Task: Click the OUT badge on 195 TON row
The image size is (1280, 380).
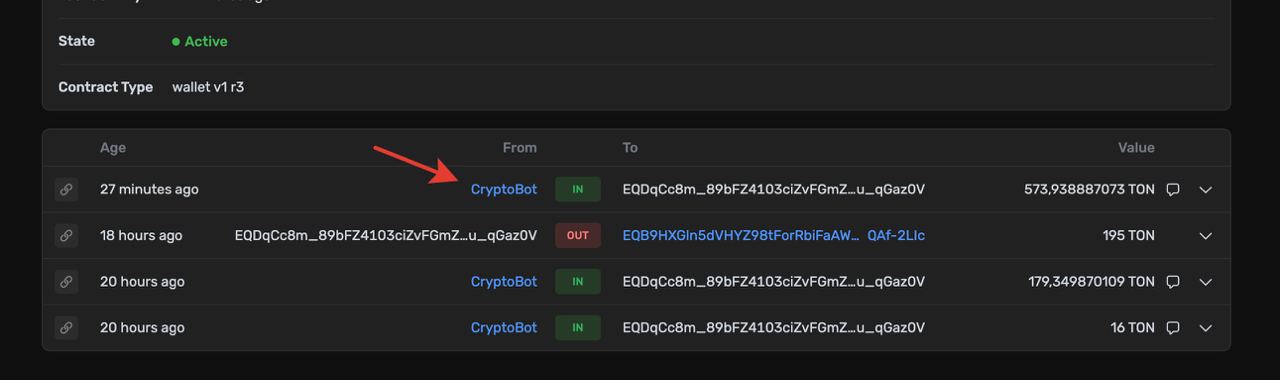Action: coord(578,235)
